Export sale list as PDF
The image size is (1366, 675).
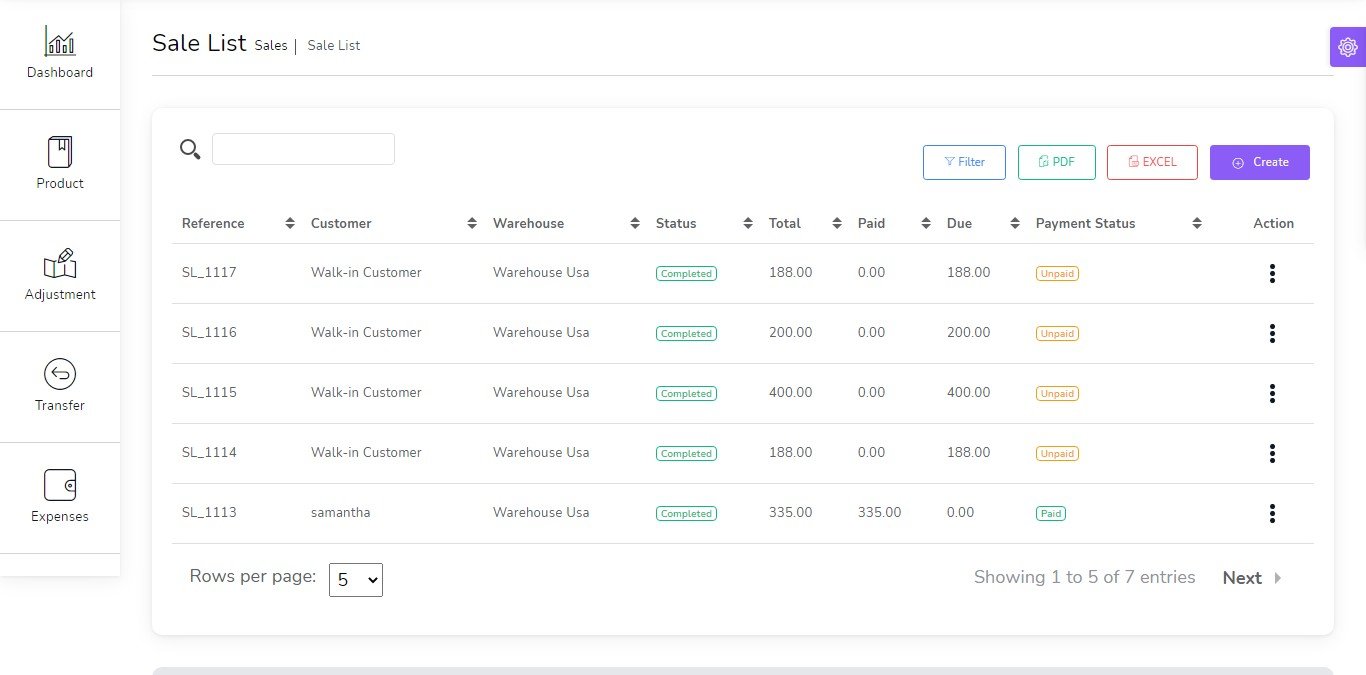tap(1056, 162)
